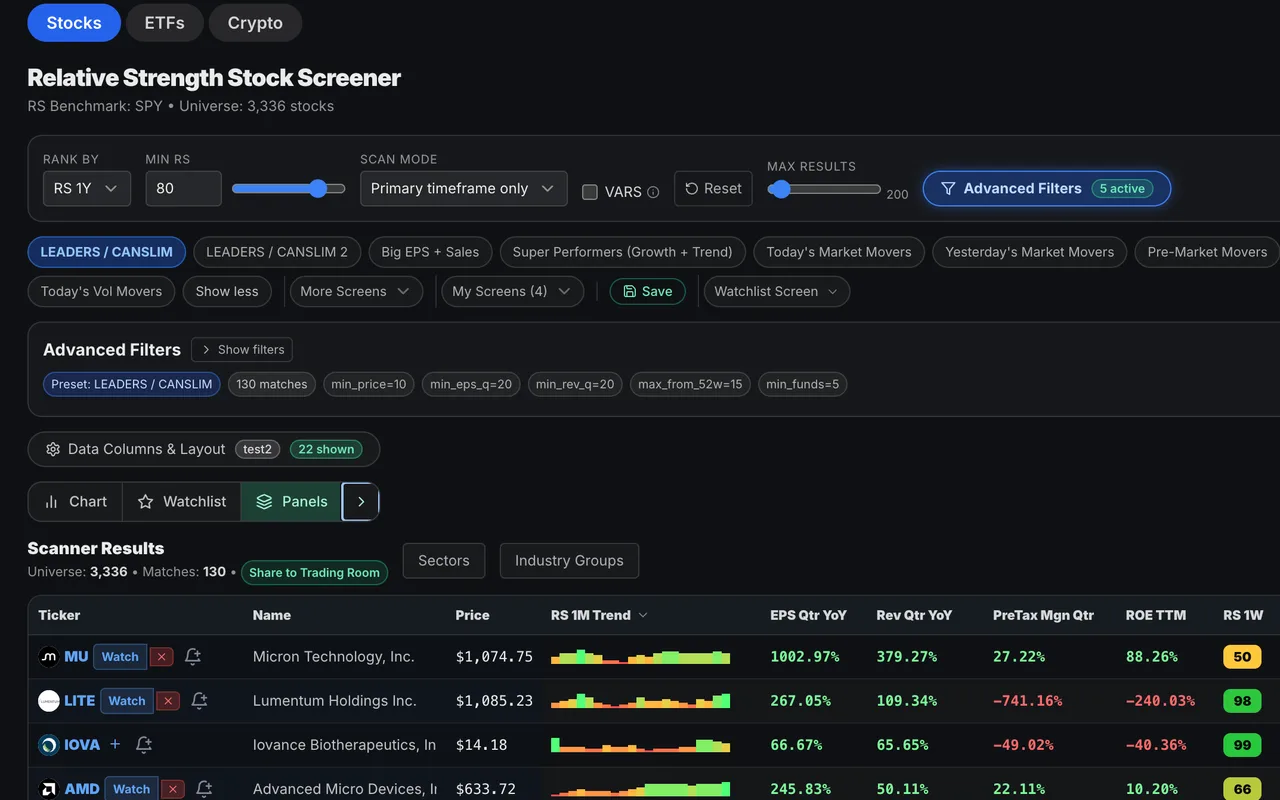Open the Watchlist Screen dropdown
Viewport: 1280px width, 800px height.
[x=777, y=291]
